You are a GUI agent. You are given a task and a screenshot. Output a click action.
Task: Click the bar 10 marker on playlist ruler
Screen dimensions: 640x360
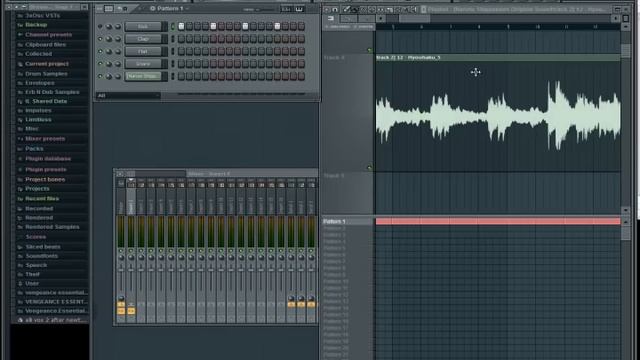pos(537,27)
